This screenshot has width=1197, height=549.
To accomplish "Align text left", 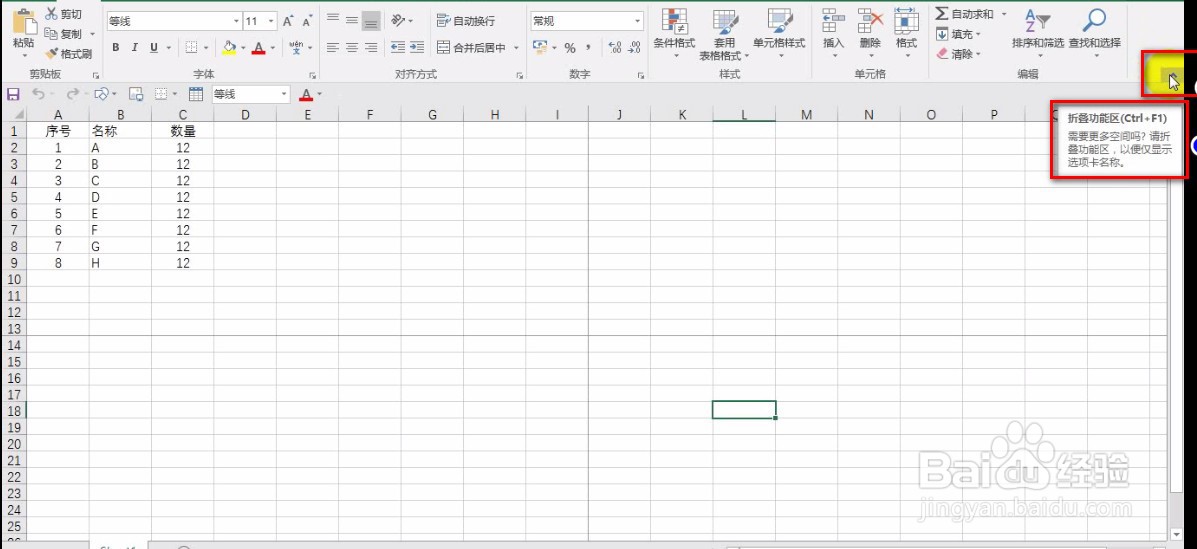I will click(x=332, y=47).
